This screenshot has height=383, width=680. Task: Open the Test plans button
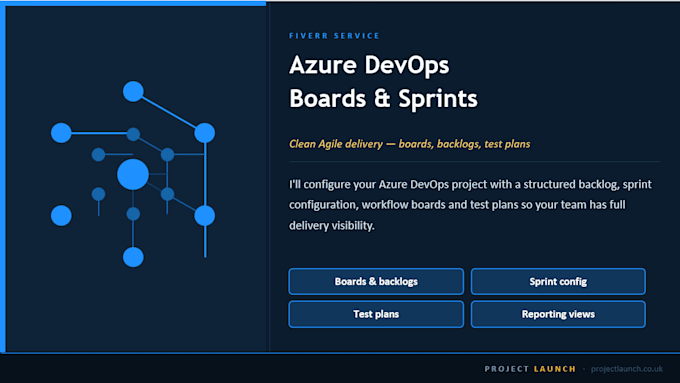(x=376, y=314)
